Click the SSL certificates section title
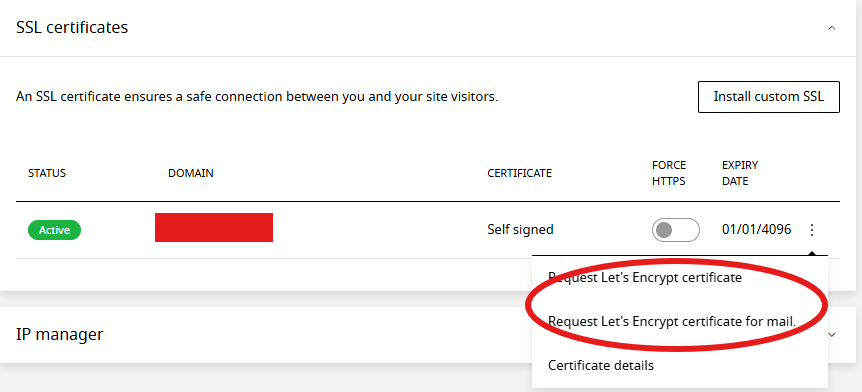This screenshot has width=862, height=392. point(72,27)
